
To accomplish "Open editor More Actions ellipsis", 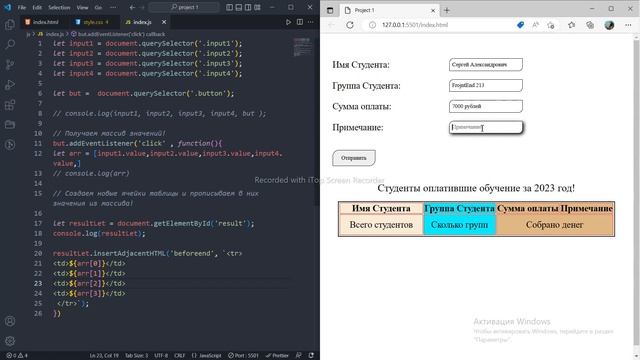I will (x=311, y=22).
